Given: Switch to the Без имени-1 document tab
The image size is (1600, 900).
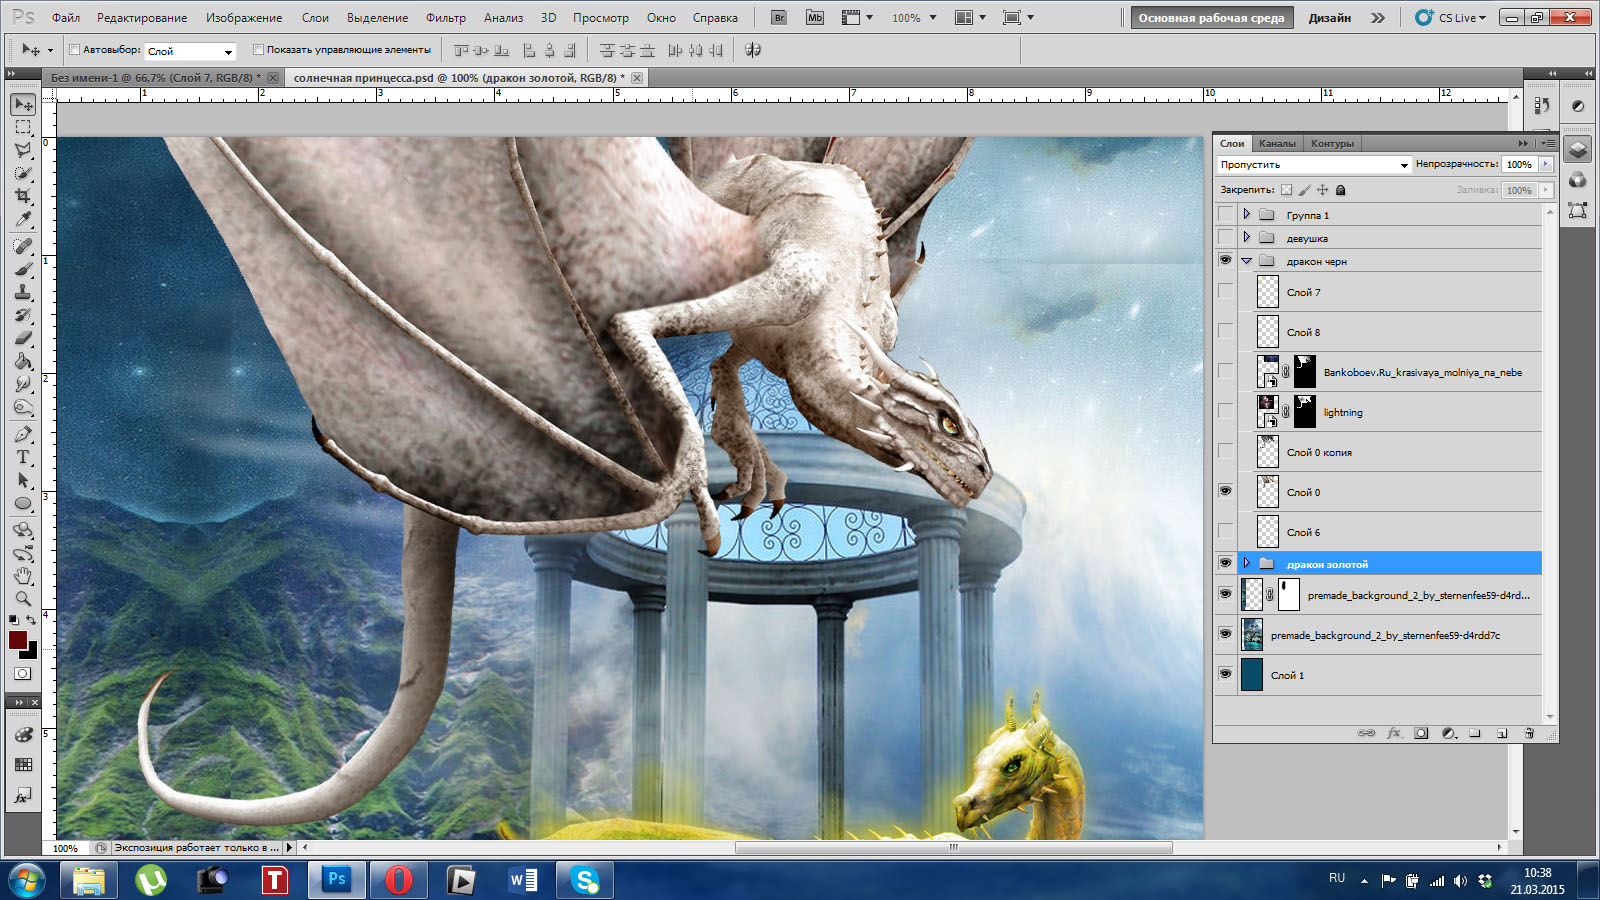Looking at the screenshot, I should pos(155,77).
